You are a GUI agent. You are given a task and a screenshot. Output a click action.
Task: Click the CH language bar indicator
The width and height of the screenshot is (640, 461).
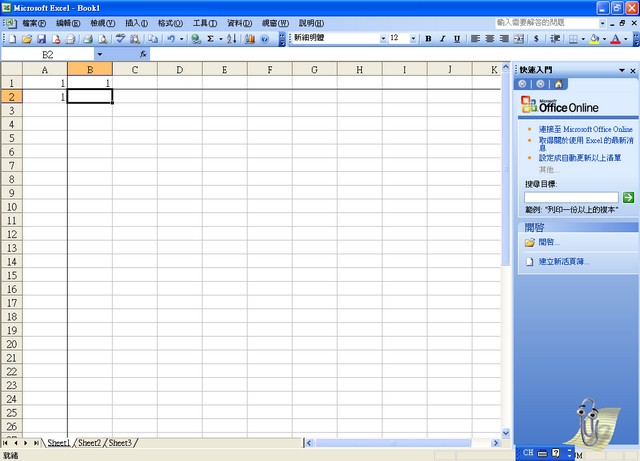528,452
